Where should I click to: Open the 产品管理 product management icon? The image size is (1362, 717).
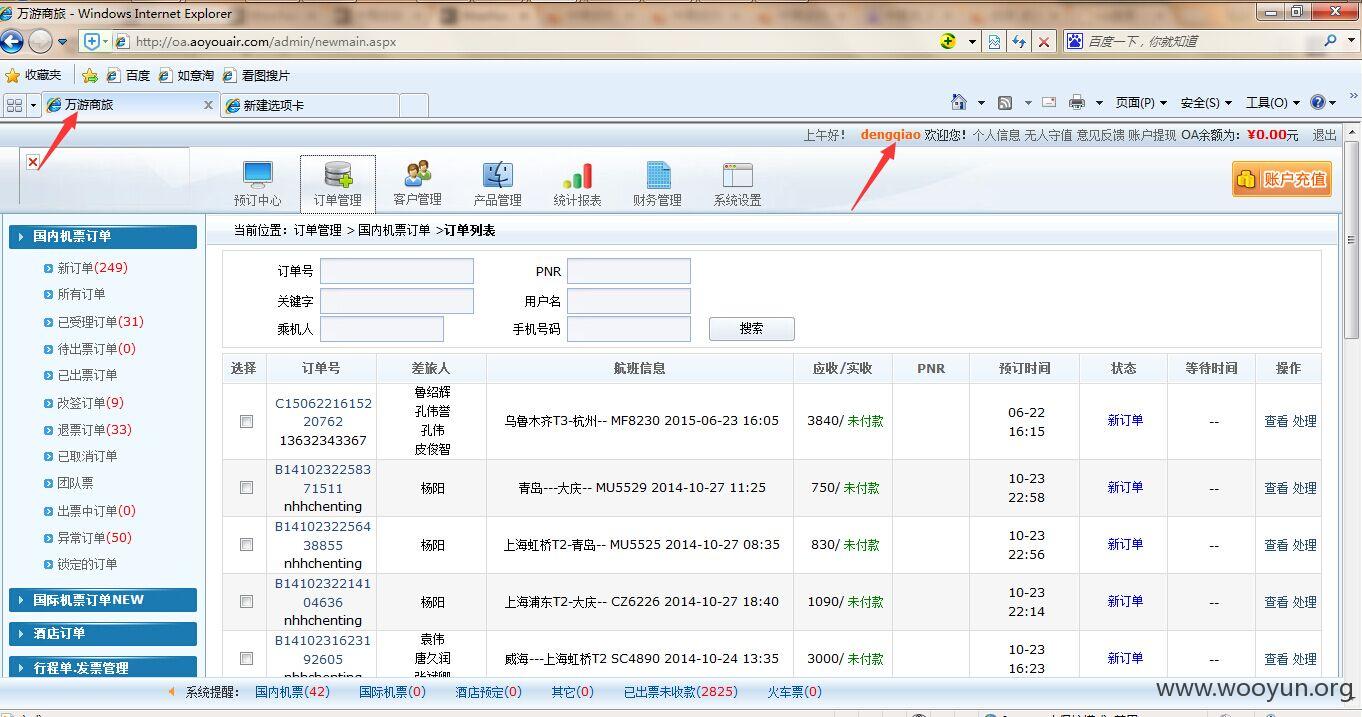pos(497,183)
